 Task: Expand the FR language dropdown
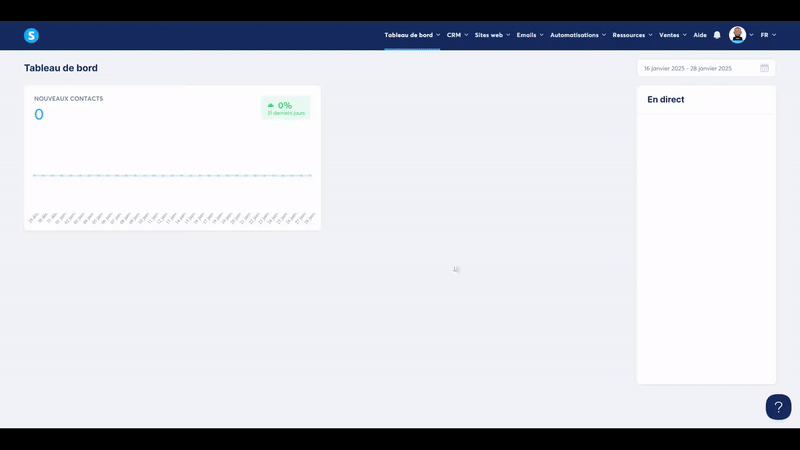click(x=768, y=35)
